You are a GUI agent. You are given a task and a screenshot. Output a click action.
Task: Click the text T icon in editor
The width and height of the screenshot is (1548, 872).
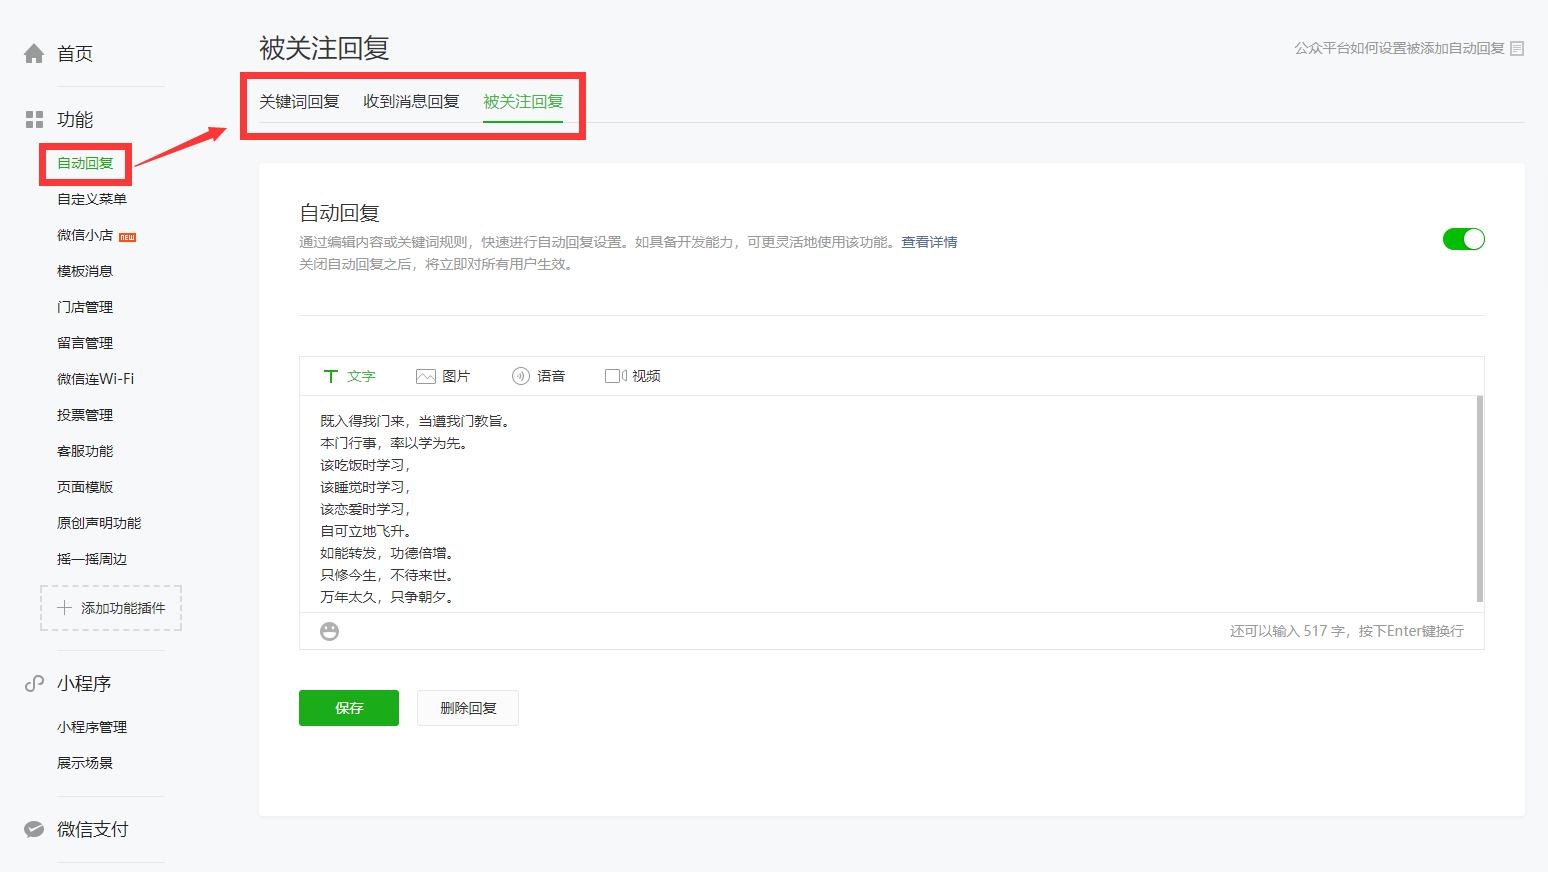pyautogui.click(x=330, y=376)
